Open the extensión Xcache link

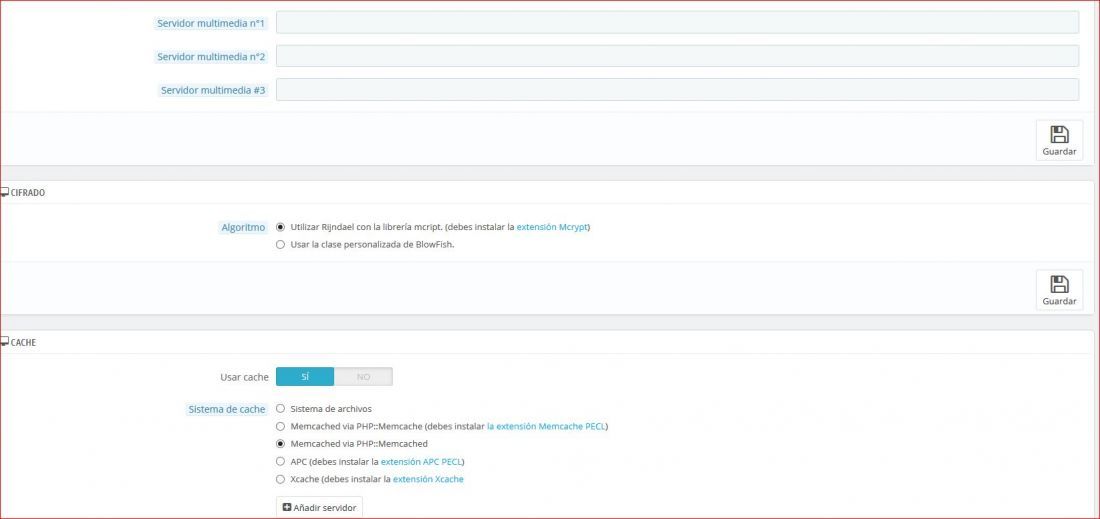(x=428, y=479)
